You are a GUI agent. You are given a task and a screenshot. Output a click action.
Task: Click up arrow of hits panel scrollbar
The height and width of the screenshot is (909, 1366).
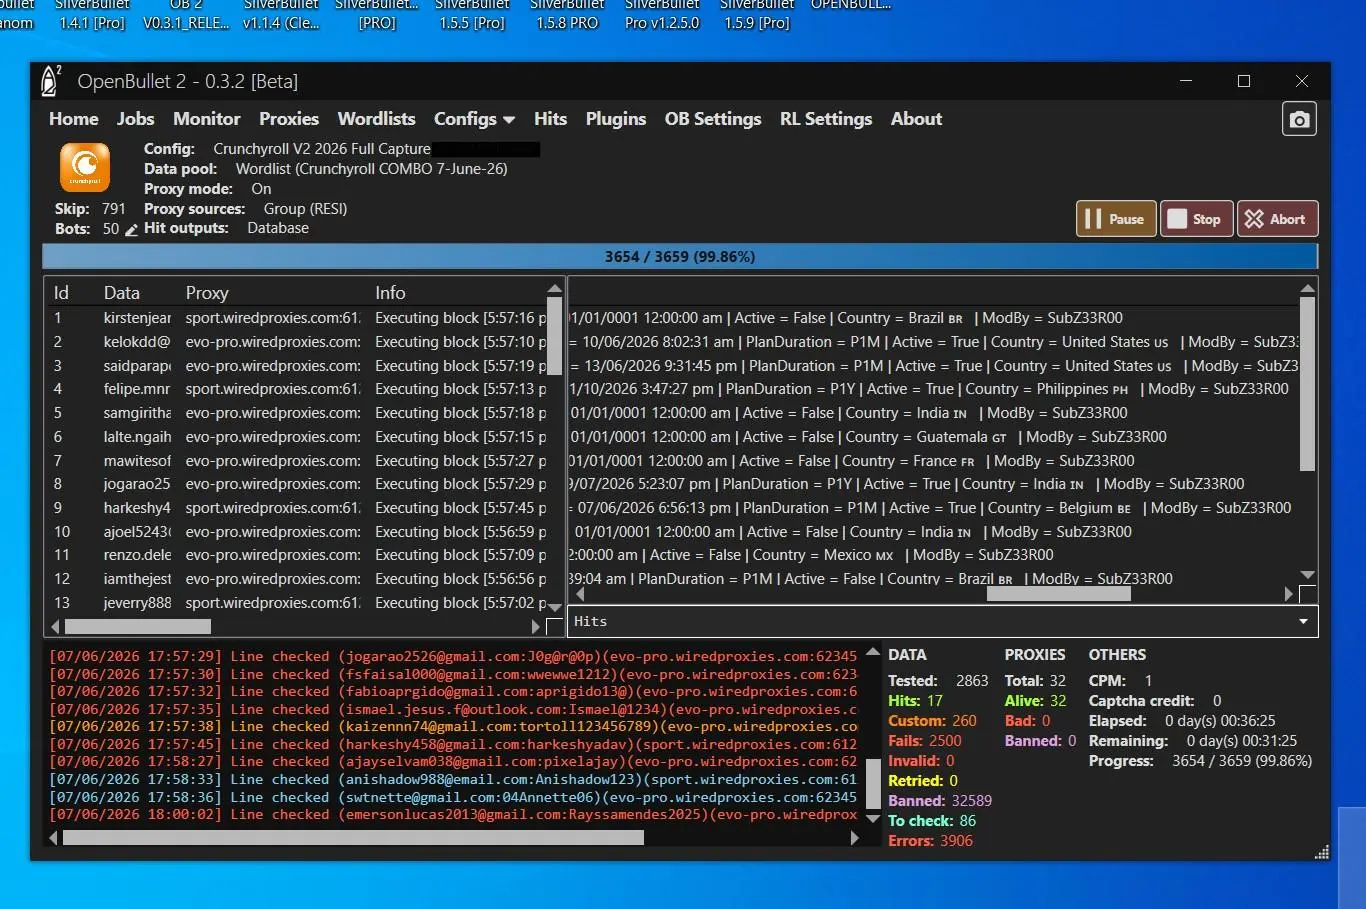point(1307,289)
